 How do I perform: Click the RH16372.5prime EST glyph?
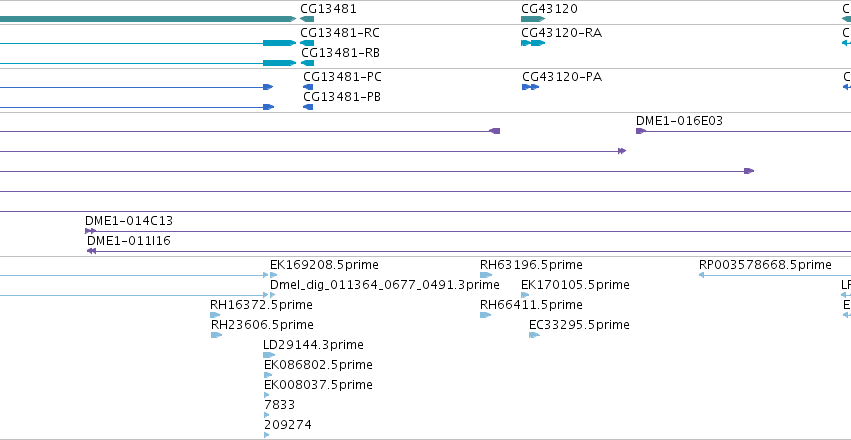pyautogui.click(x=215, y=315)
